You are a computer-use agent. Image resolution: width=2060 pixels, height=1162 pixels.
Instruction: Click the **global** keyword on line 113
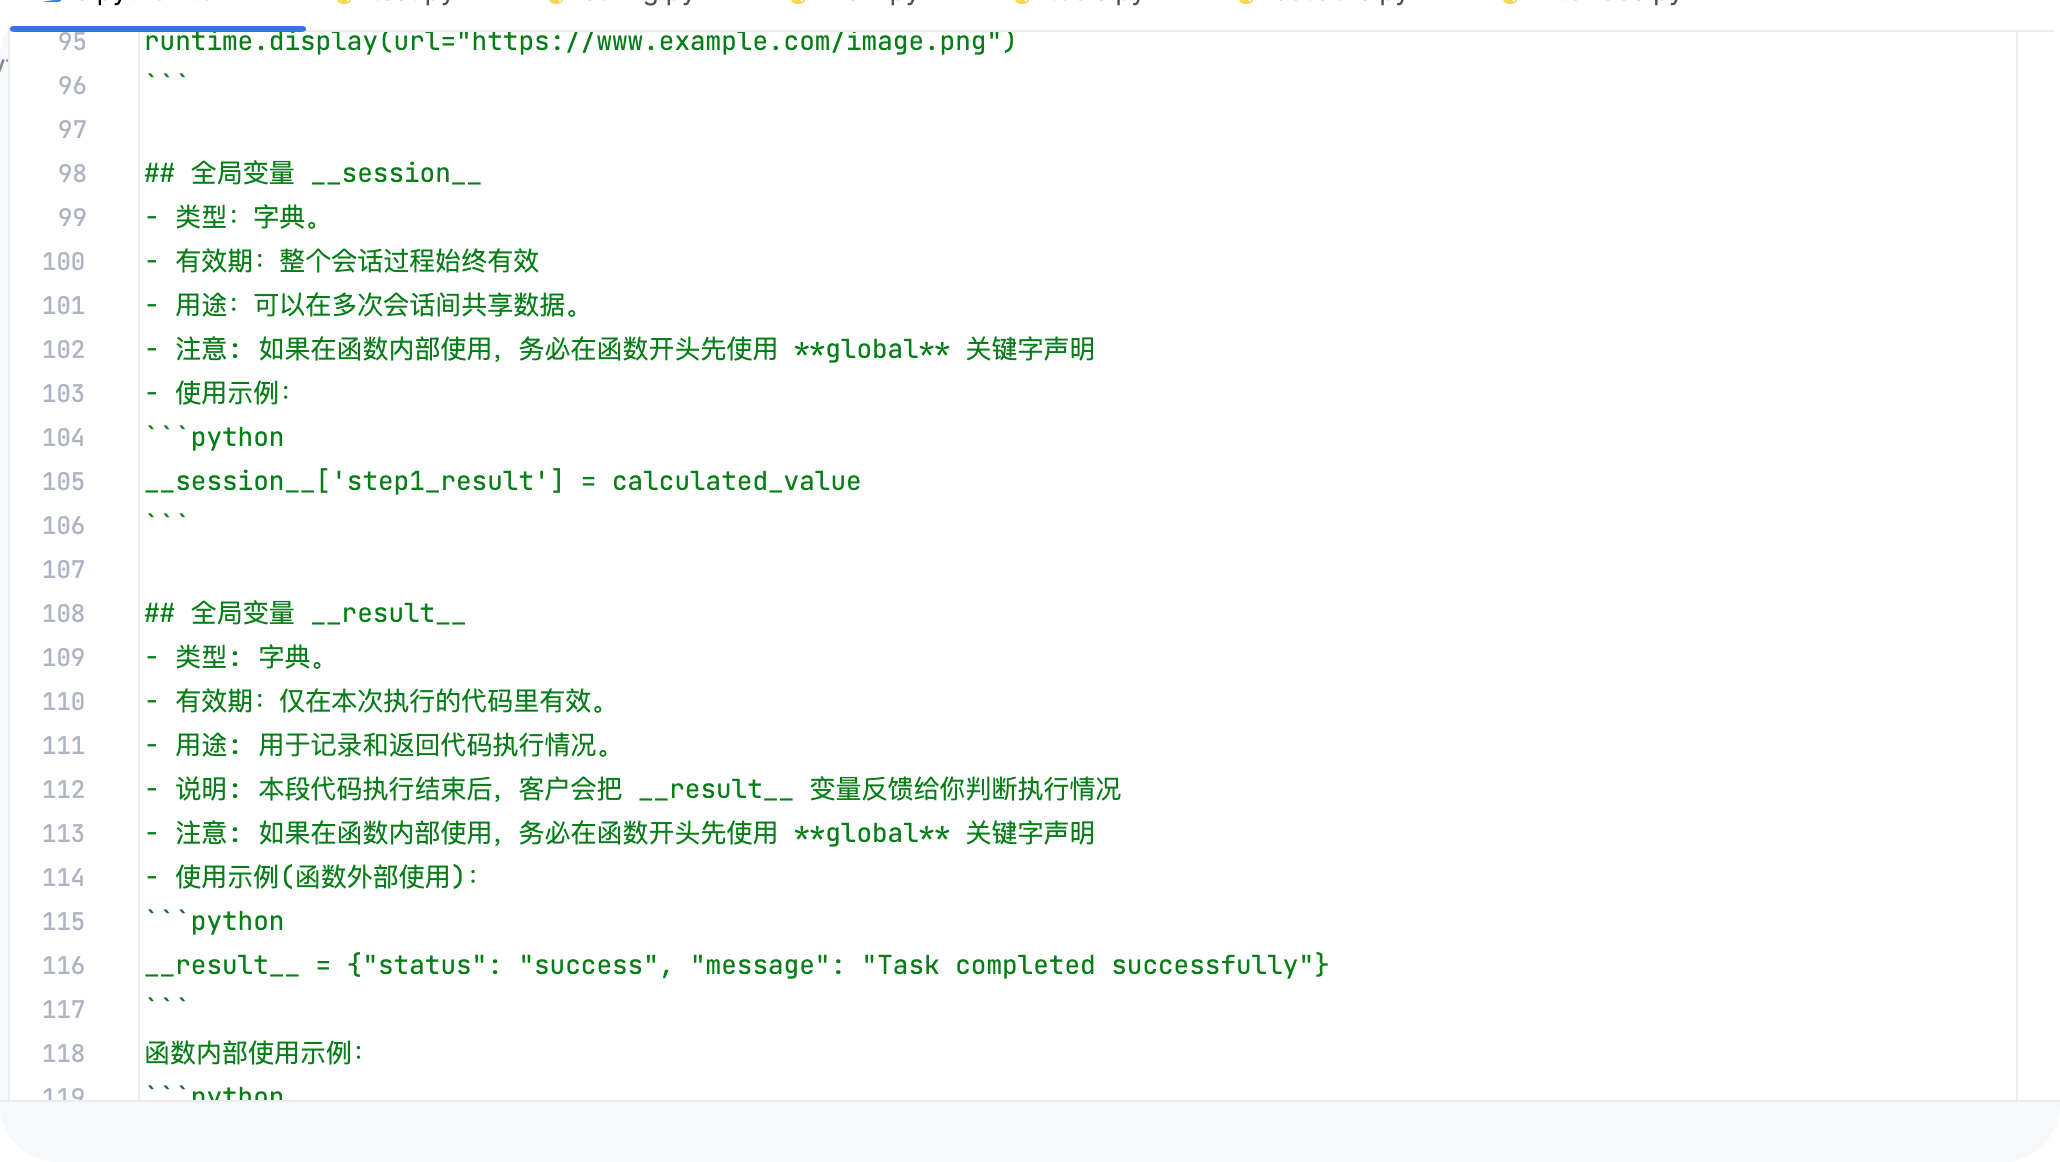[x=871, y=833]
